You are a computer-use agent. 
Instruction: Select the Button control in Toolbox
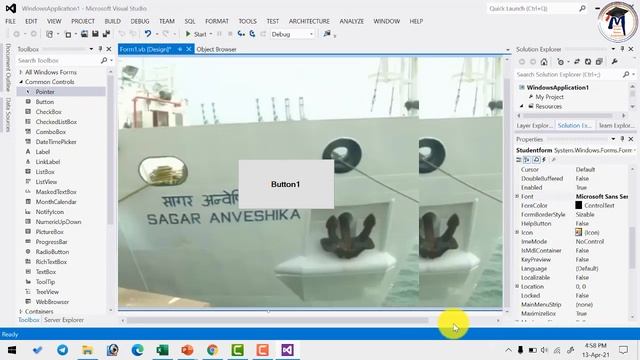click(x=45, y=102)
